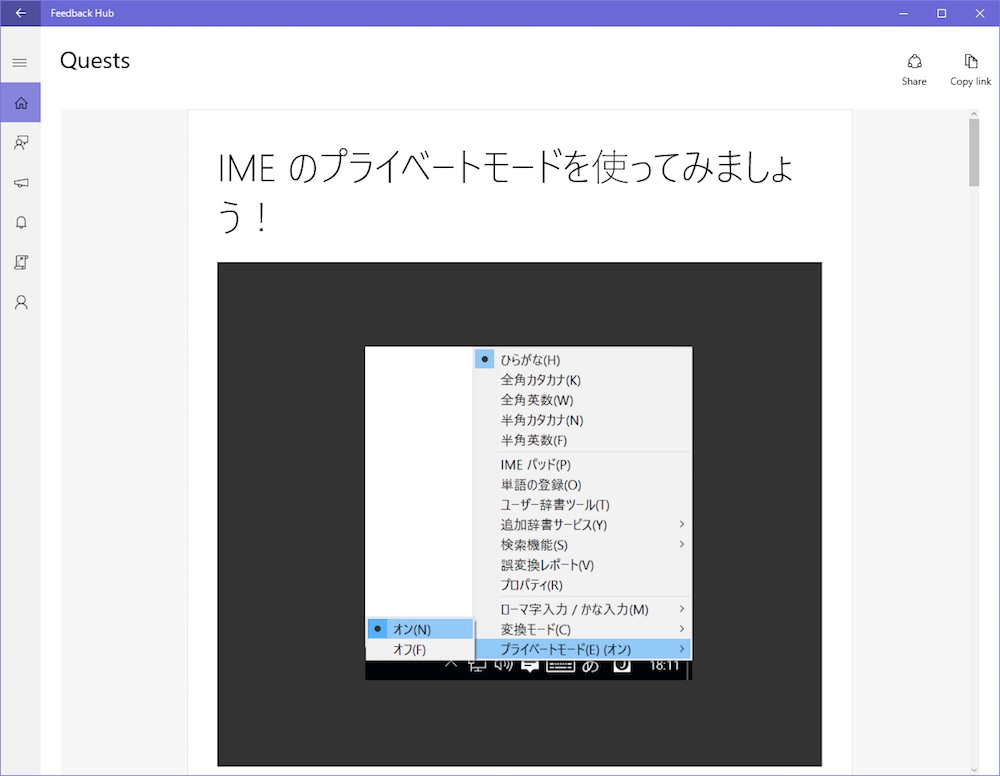This screenshot has width=1000, height=776.
Task: Click the scrollbar down arrow
Action: (x=973, y=770)
